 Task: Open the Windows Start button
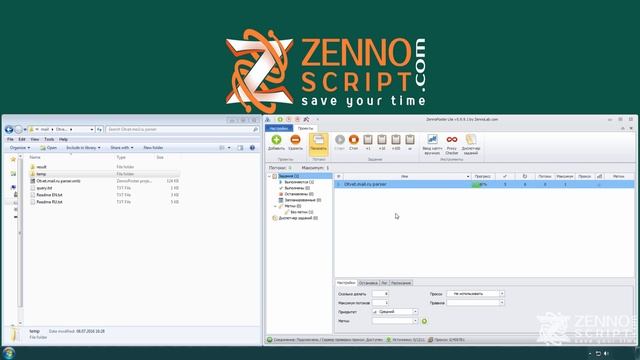9,353
